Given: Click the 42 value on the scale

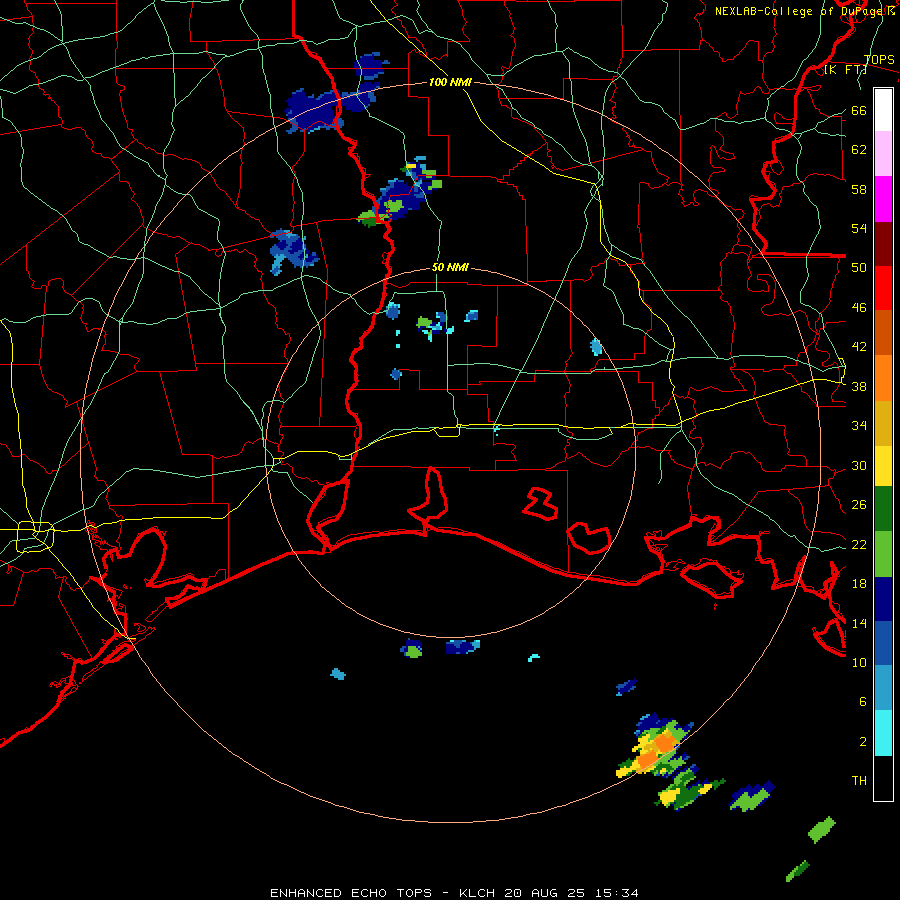Looking at the screenshot, I should pos(859,346).
